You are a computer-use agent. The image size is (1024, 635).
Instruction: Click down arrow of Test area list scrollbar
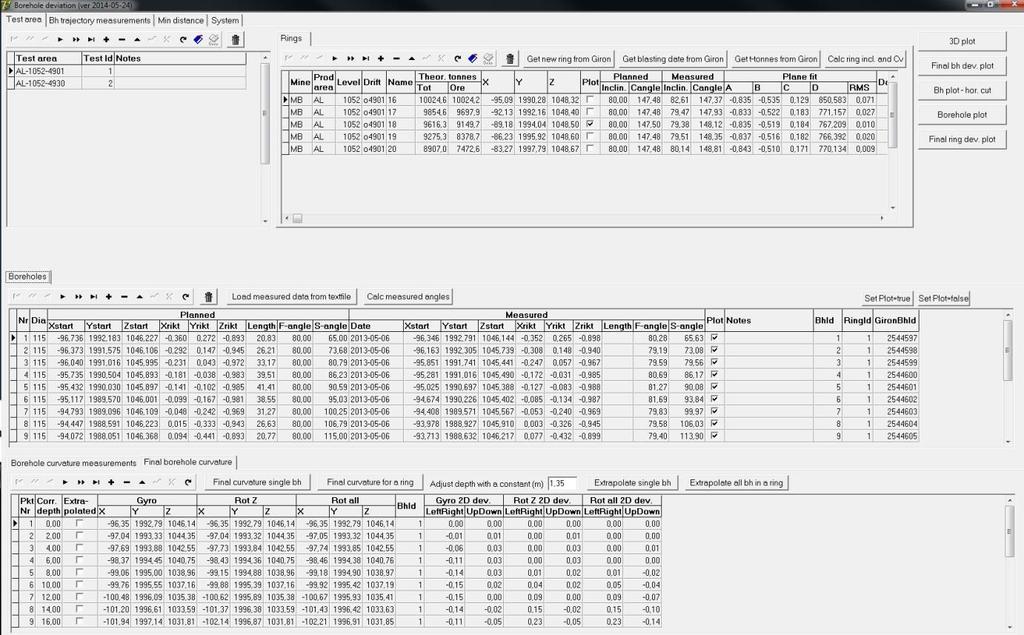pyautogui.click(x=265, y=221)
